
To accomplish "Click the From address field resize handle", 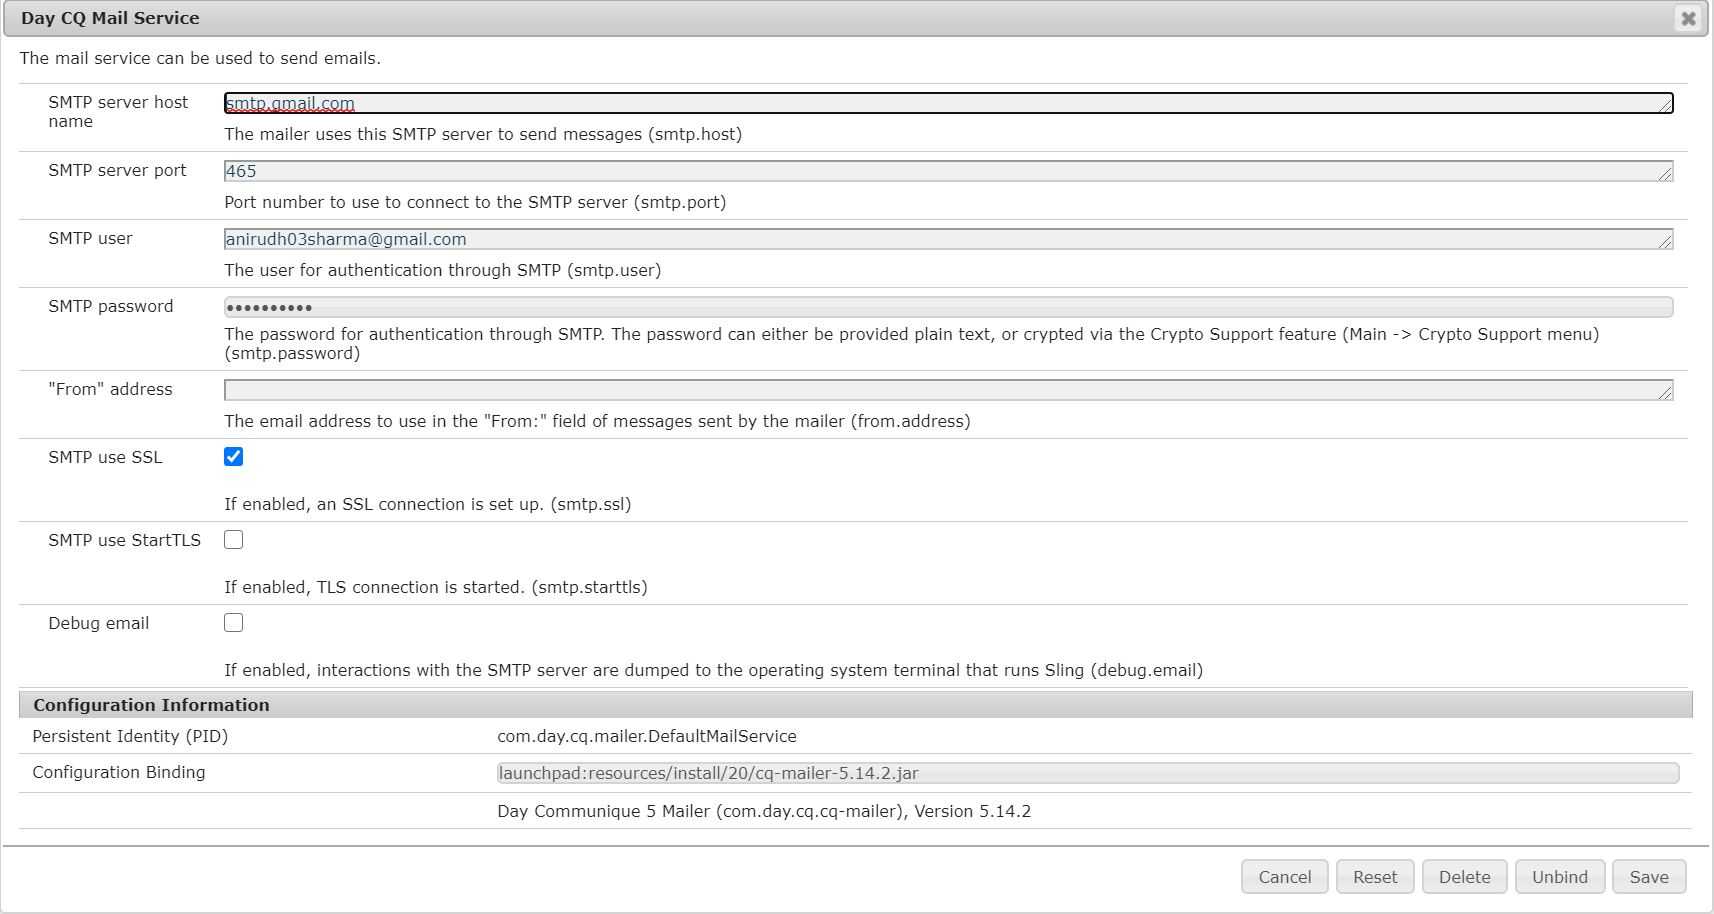I will click(x=1666, y=393).
